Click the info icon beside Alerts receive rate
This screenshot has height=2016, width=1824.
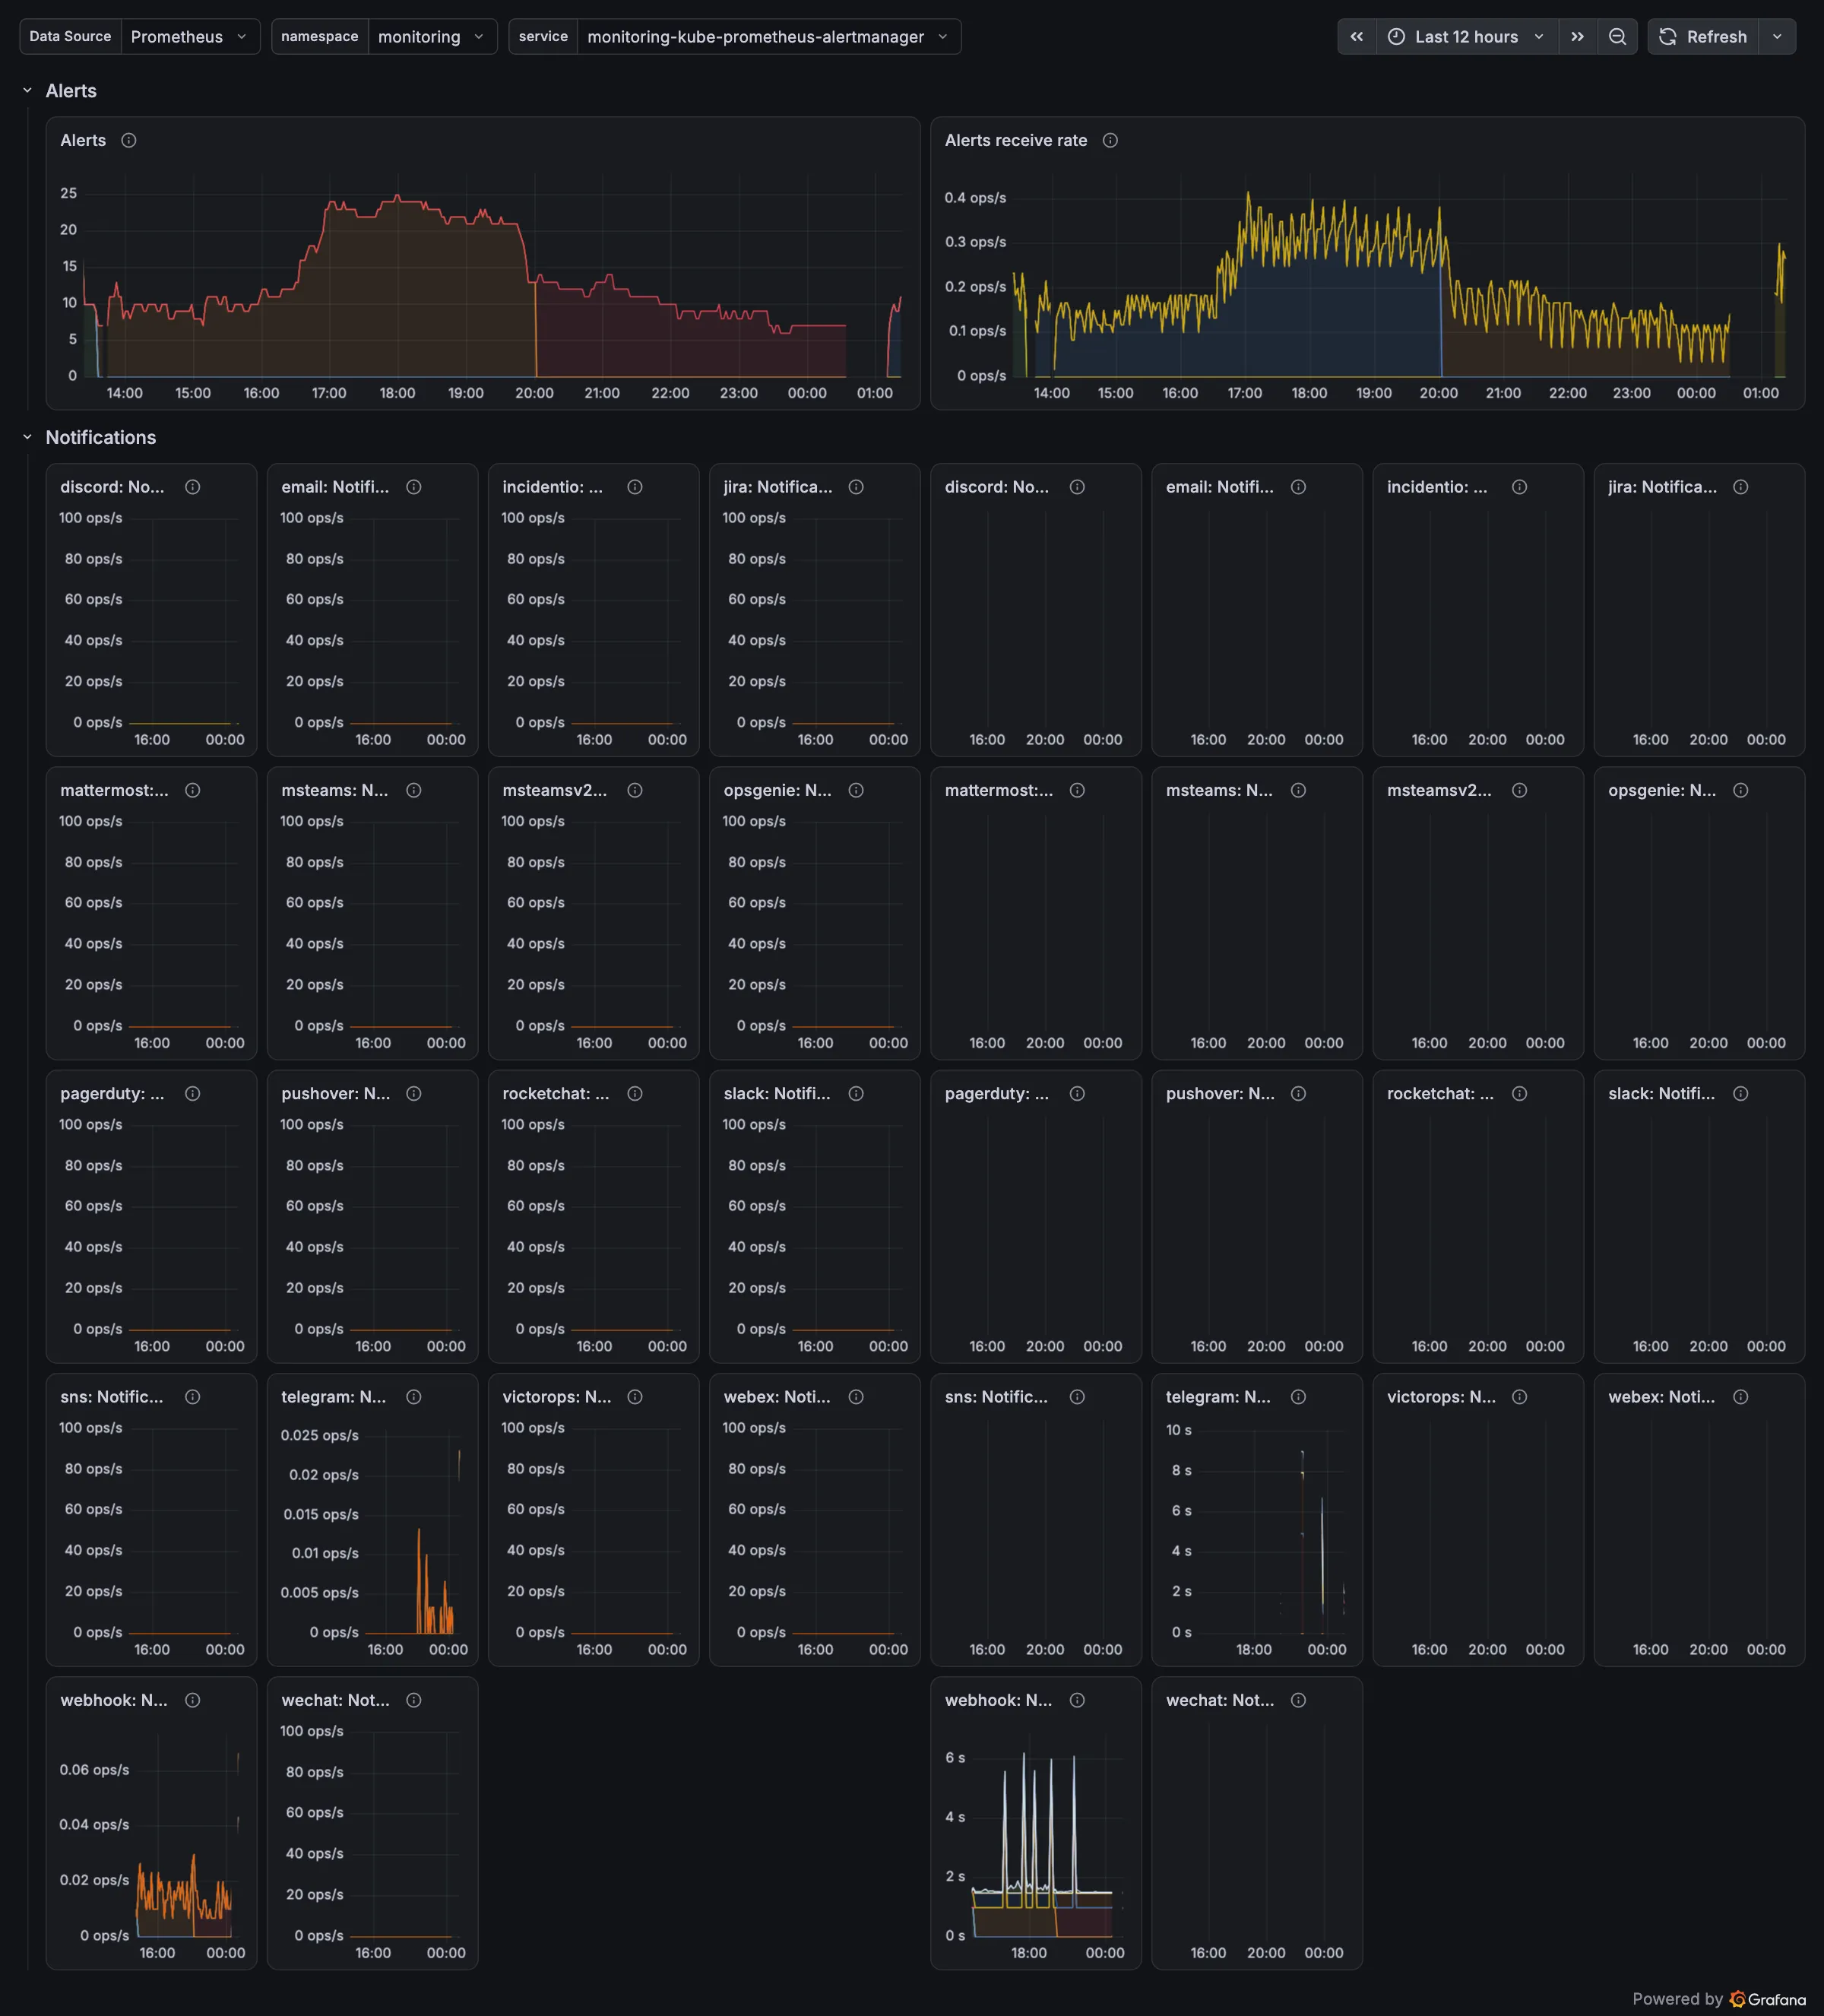coord(1110,140)
